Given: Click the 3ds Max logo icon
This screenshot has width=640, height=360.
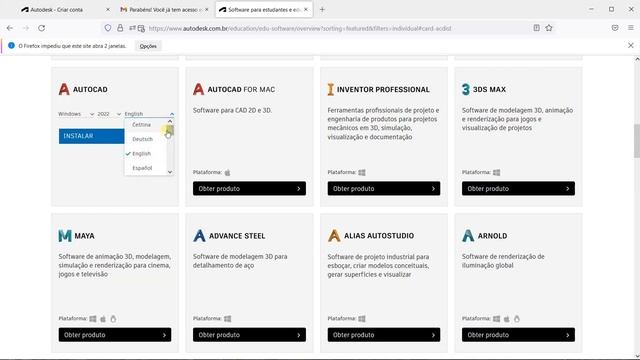Looking at the screenshot, I should pos(466,89).
